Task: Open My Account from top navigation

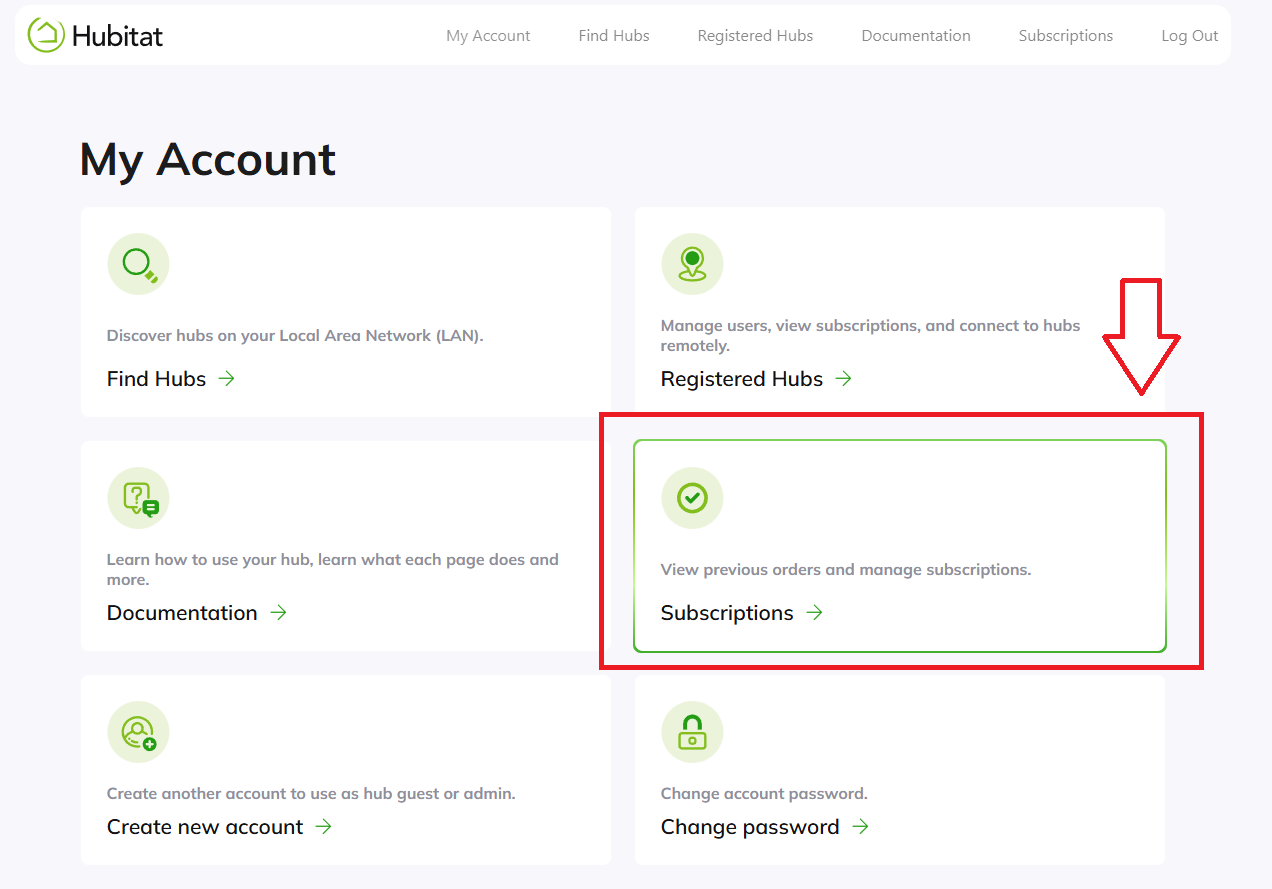Action: click(x=488, y=36)
